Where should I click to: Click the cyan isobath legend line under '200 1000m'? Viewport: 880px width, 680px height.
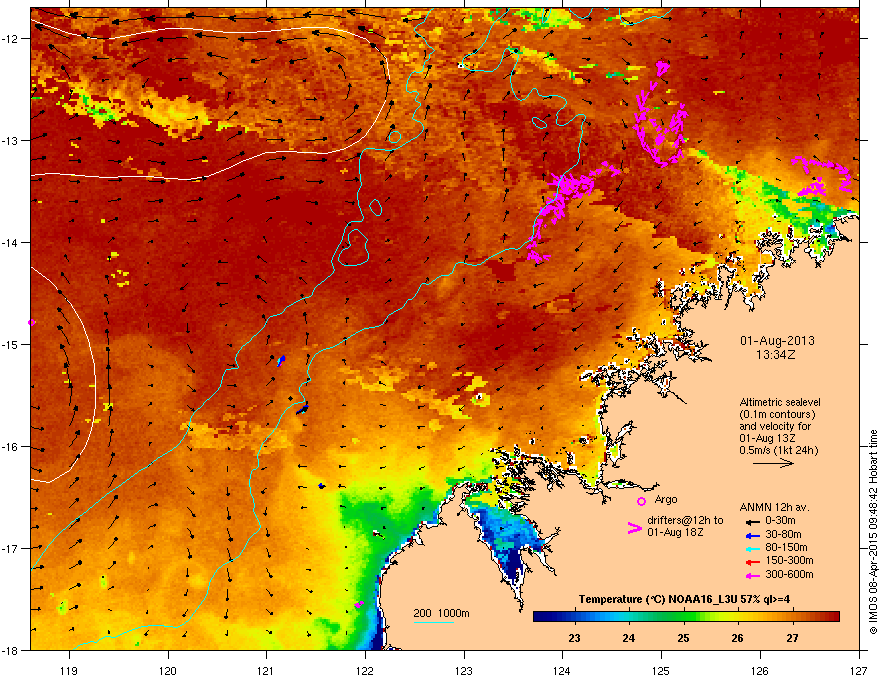(x=433, y=622)
